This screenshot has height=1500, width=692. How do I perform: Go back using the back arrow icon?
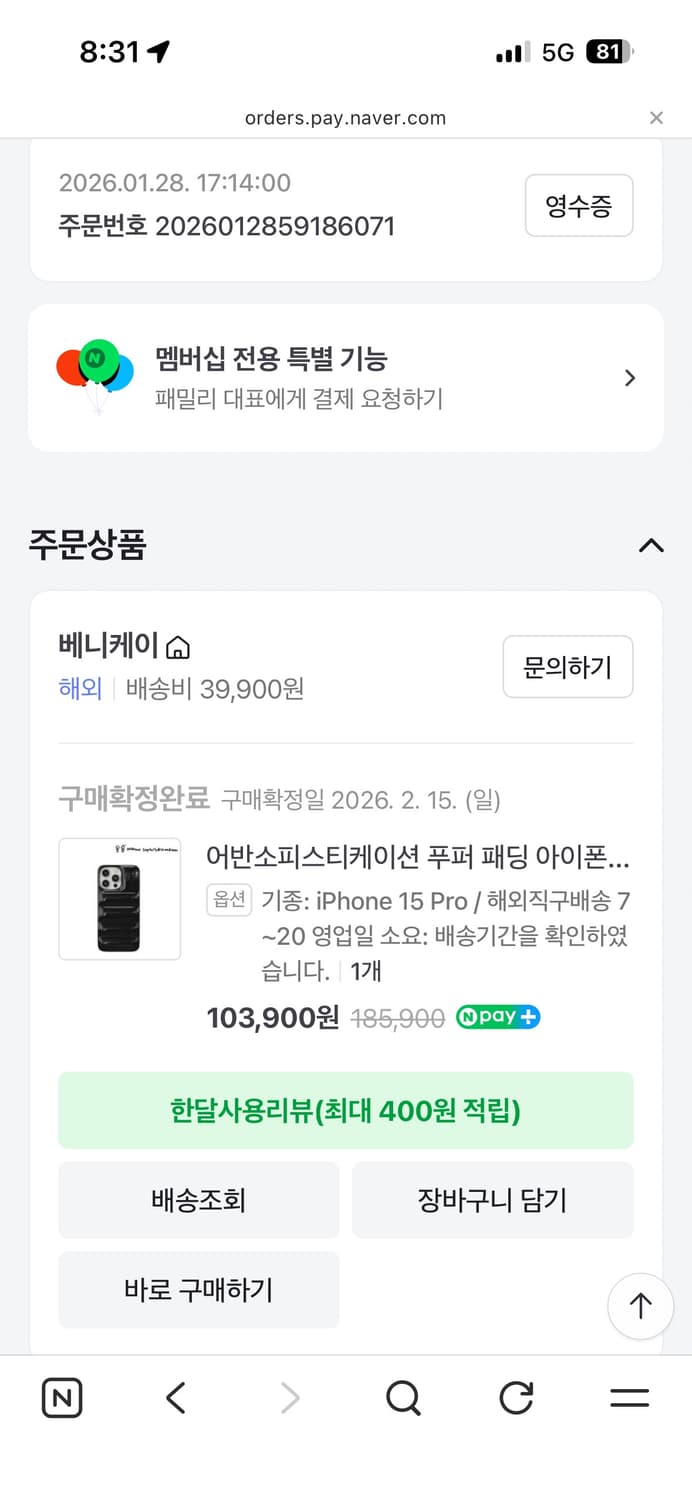tap(175, 1398)
